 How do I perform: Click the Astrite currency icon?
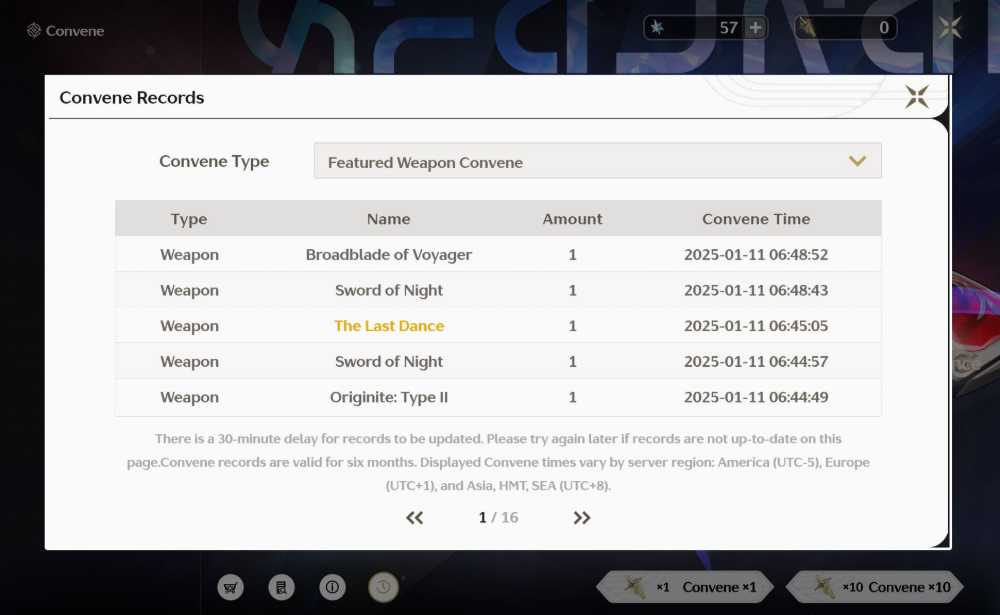[x=657, y=27]
